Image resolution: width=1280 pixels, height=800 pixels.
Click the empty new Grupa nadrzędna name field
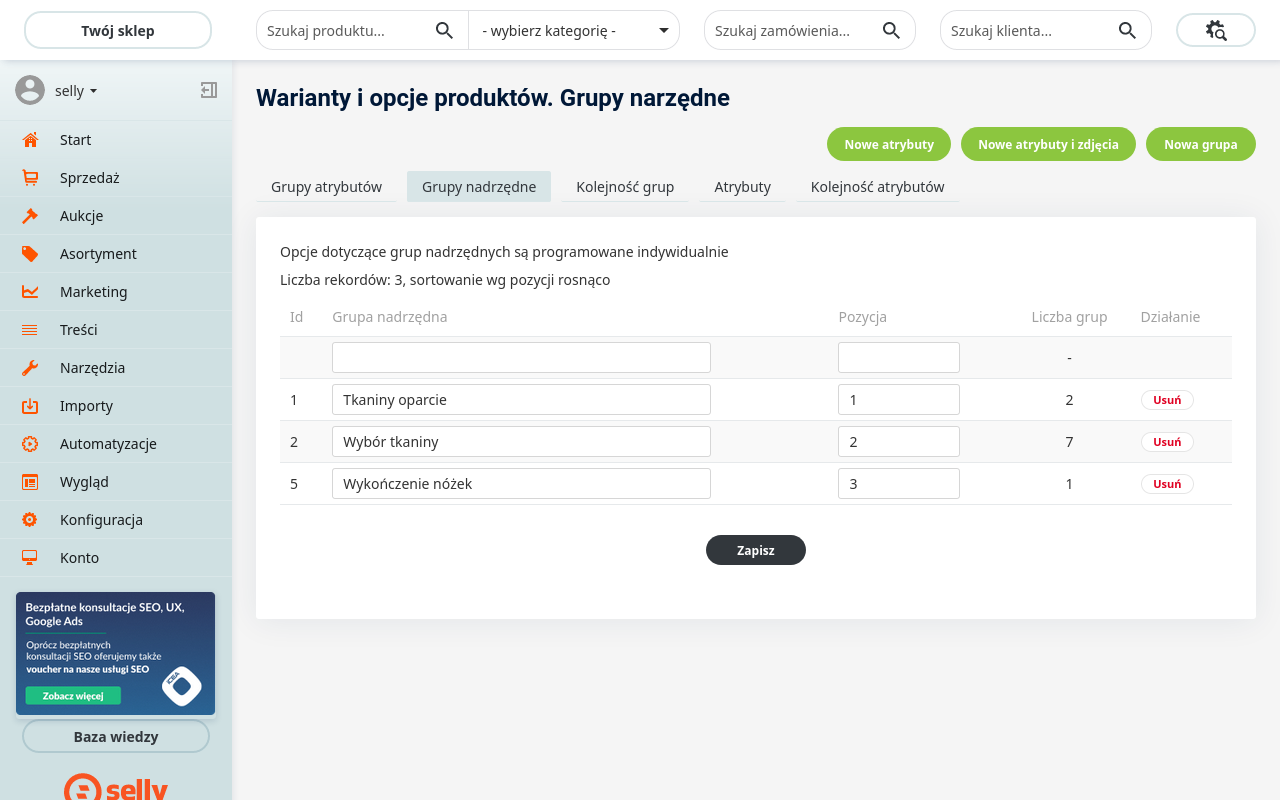pyautogui.click(x=521, y=358)
